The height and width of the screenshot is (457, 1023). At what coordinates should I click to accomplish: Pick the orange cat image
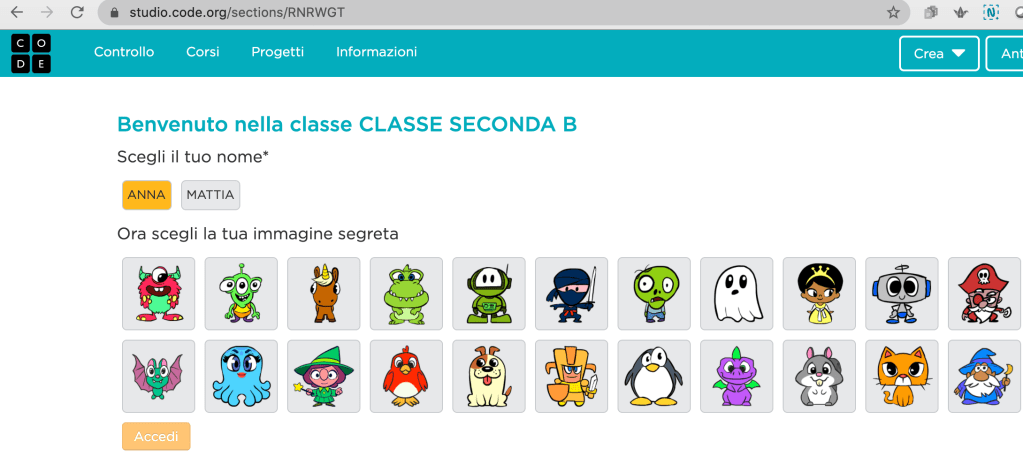click(902, 377)
